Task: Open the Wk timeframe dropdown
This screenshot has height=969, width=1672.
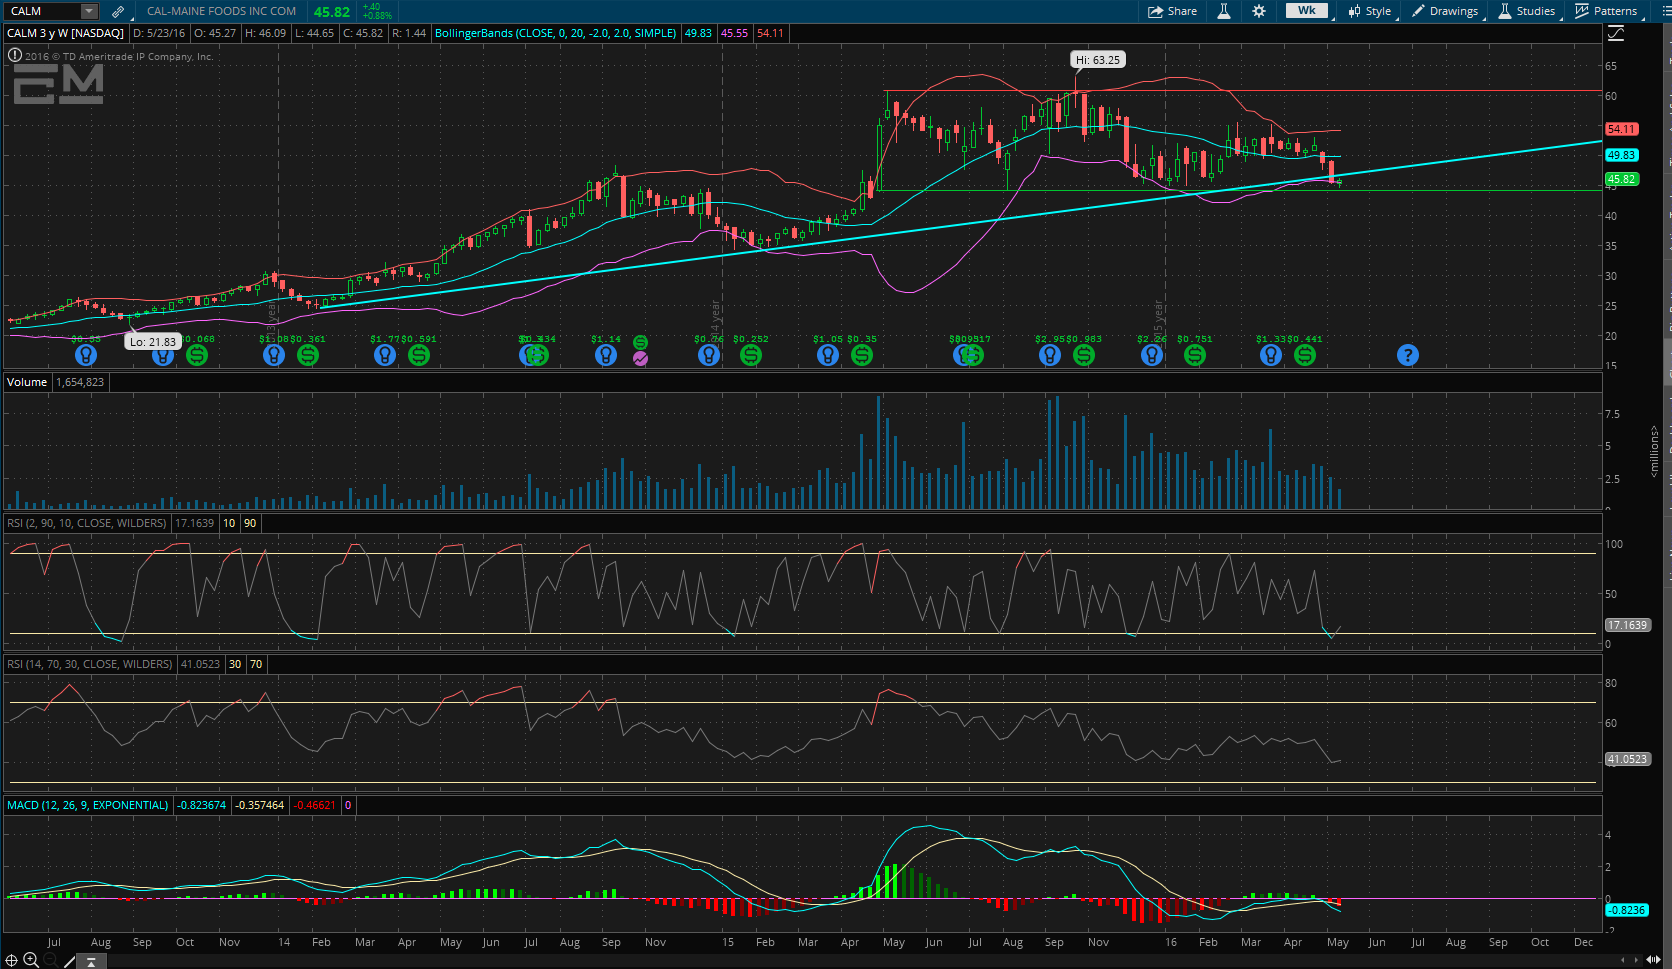Action: point(1306,11)
